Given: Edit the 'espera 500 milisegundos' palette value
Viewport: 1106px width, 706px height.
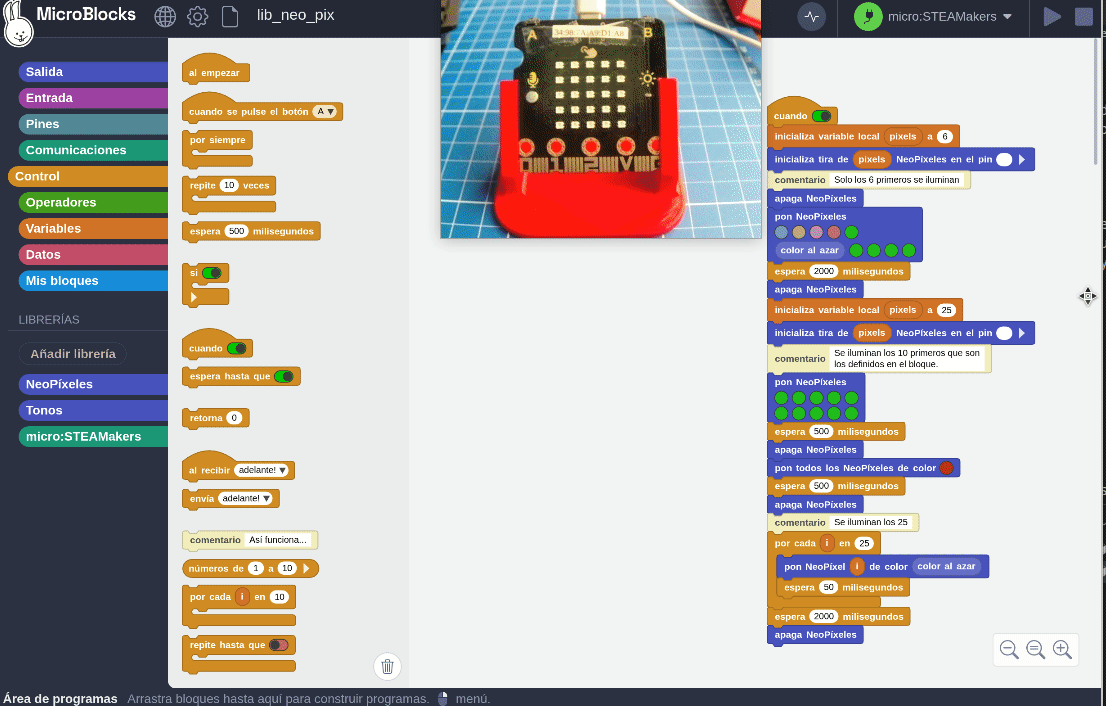Looking at the screenshot, I should click(236, 231).
